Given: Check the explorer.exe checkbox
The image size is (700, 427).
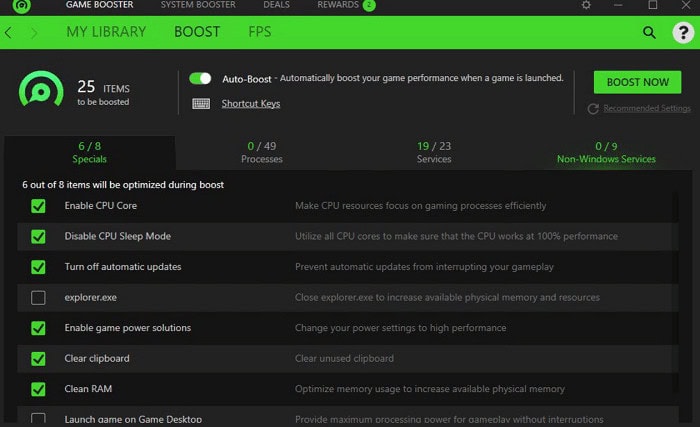Looking at the screenshot, I should tap(38, 297).
